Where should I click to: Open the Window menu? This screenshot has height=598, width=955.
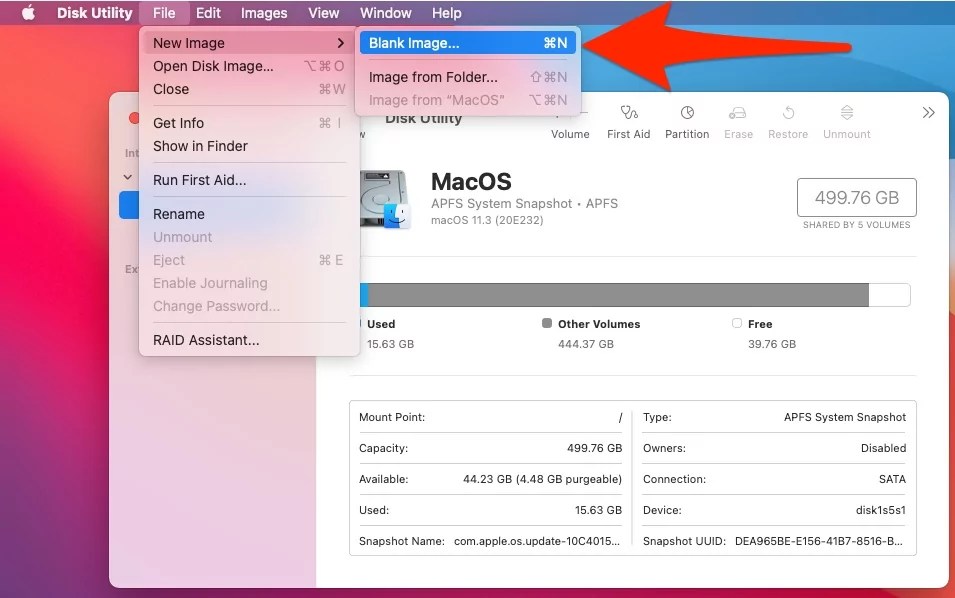(x=385, y=12)
